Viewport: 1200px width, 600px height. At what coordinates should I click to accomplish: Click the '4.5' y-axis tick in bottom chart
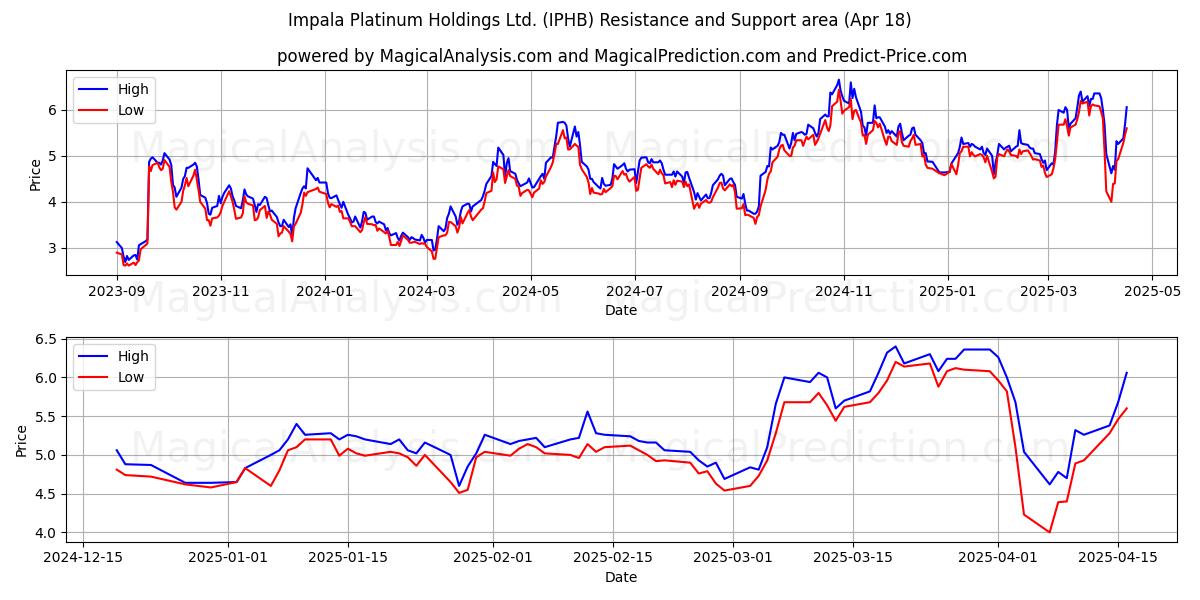coord(48,495)
